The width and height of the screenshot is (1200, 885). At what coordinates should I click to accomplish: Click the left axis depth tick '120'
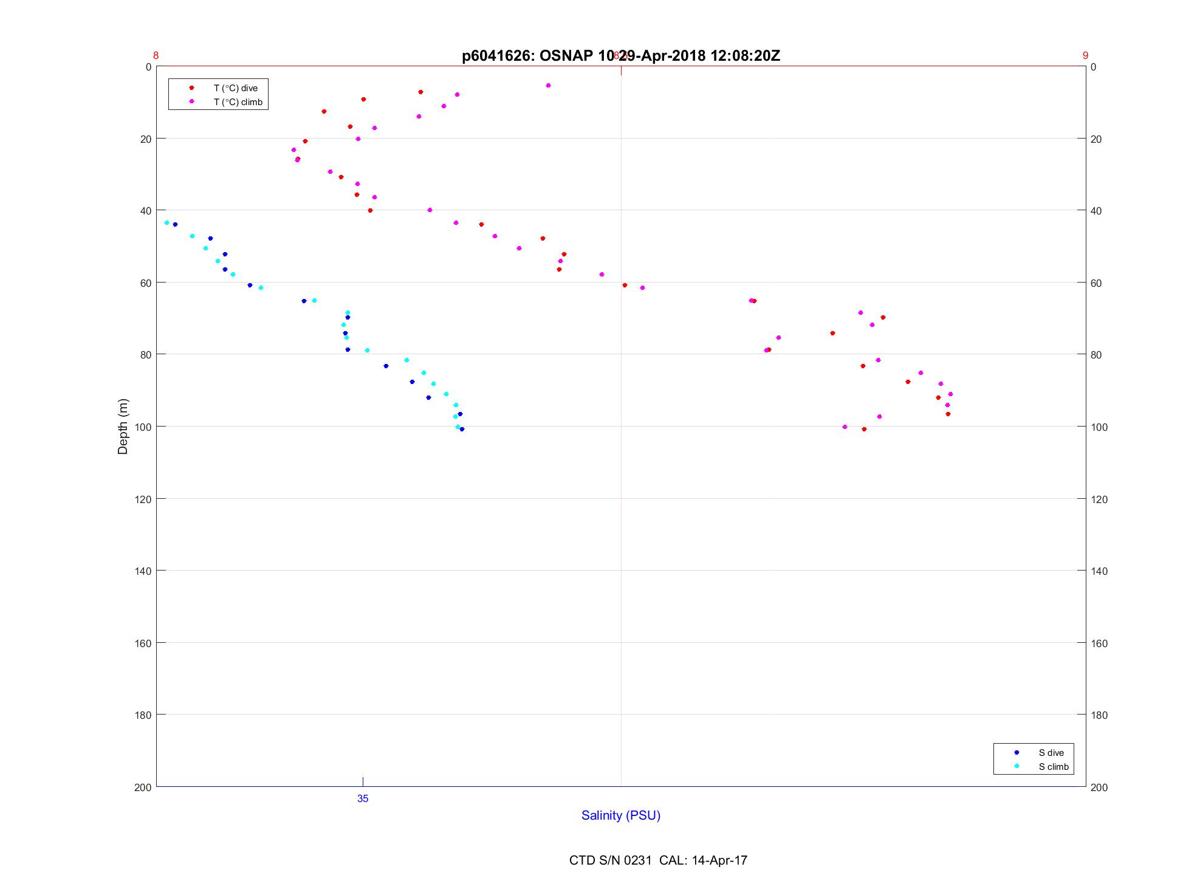[x=142, y=499]
